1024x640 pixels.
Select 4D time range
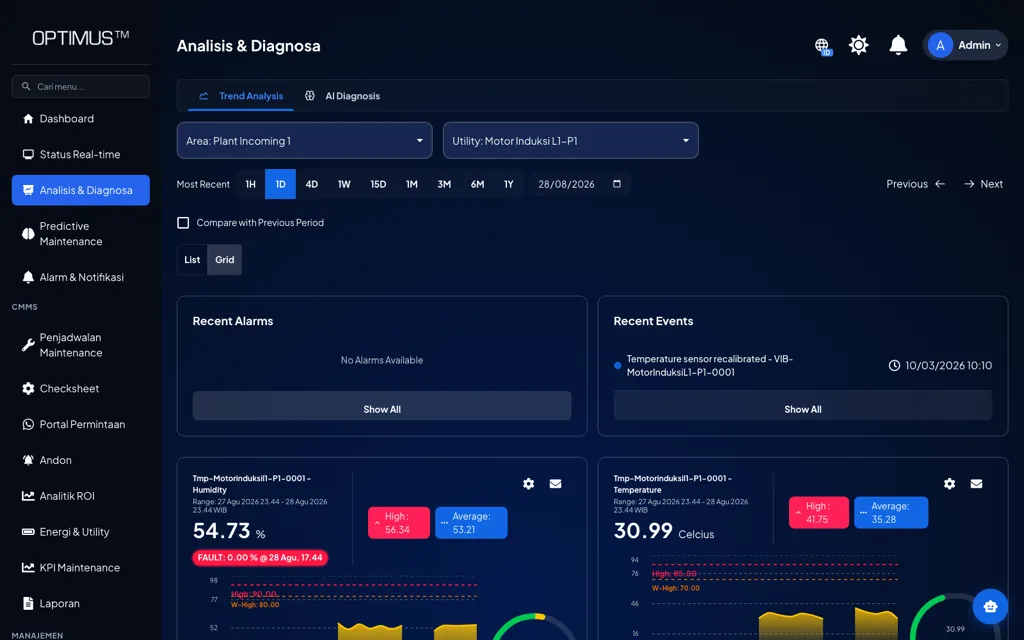[312, 184]
